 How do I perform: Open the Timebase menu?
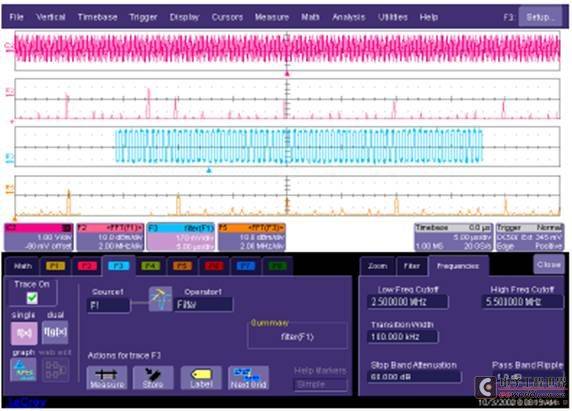(x=97, y=17)
